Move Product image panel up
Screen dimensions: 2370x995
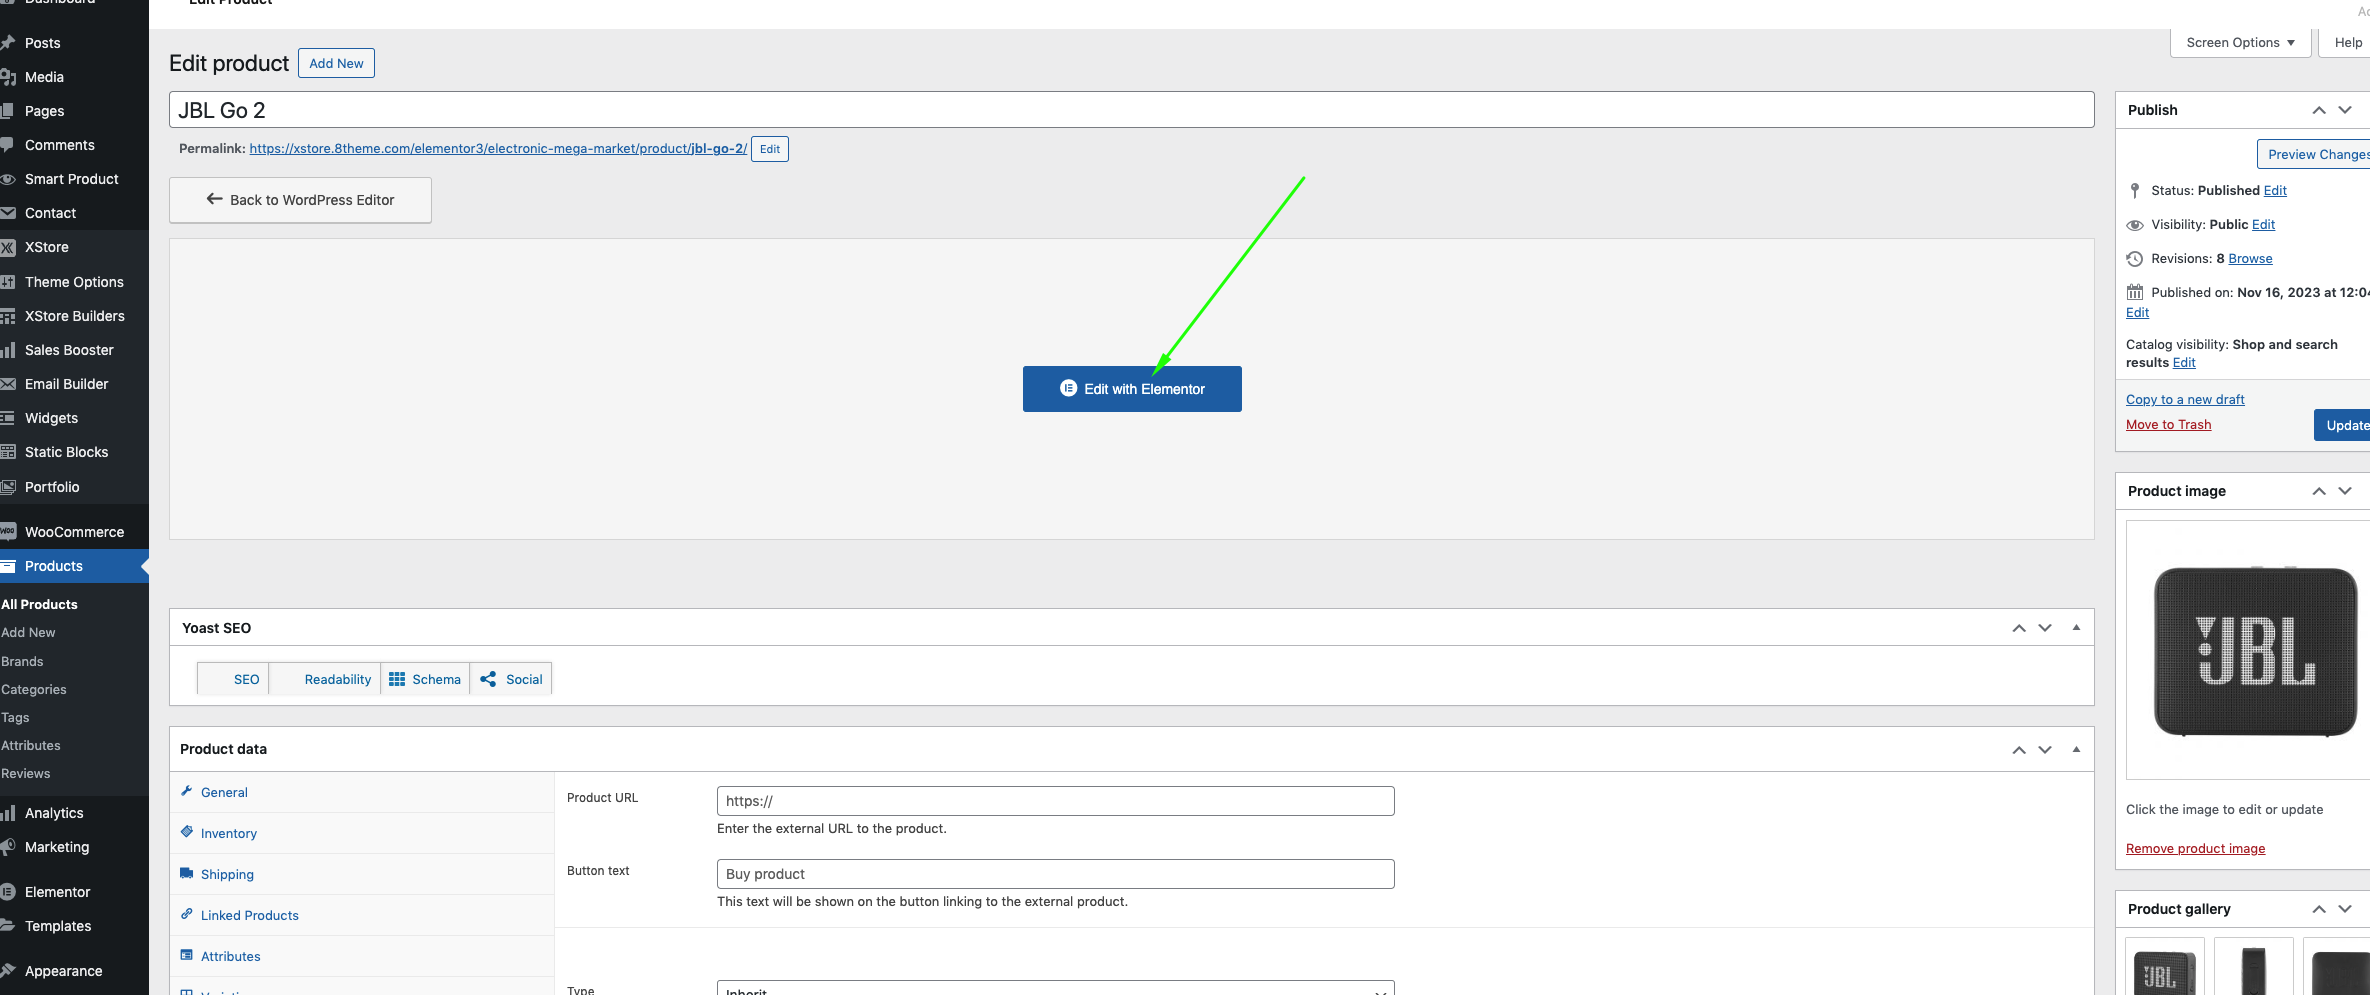(2318, 491)
